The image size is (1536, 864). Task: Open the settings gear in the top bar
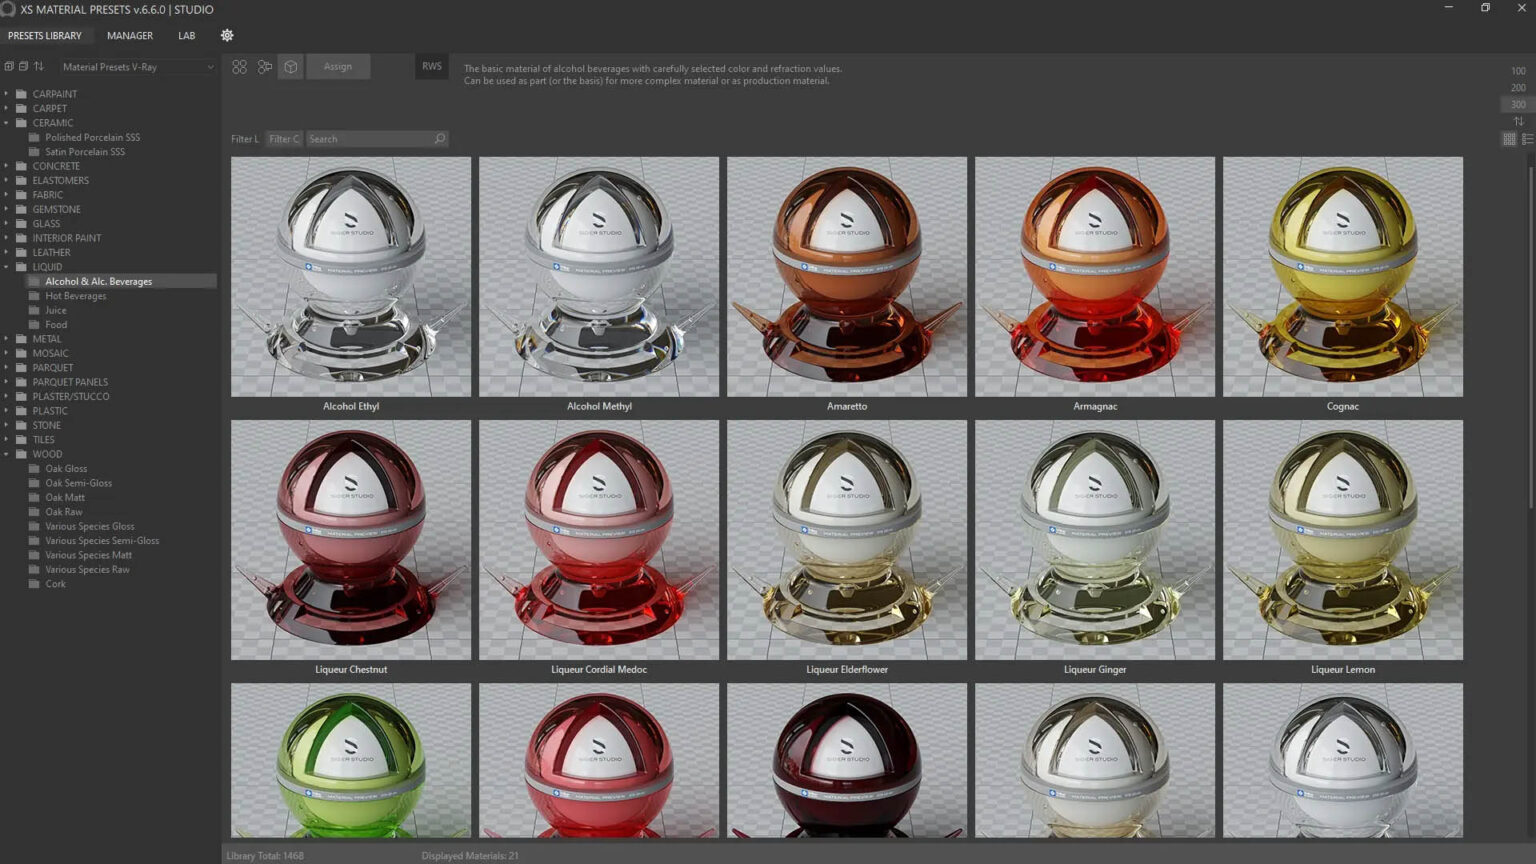click(227, 35)
